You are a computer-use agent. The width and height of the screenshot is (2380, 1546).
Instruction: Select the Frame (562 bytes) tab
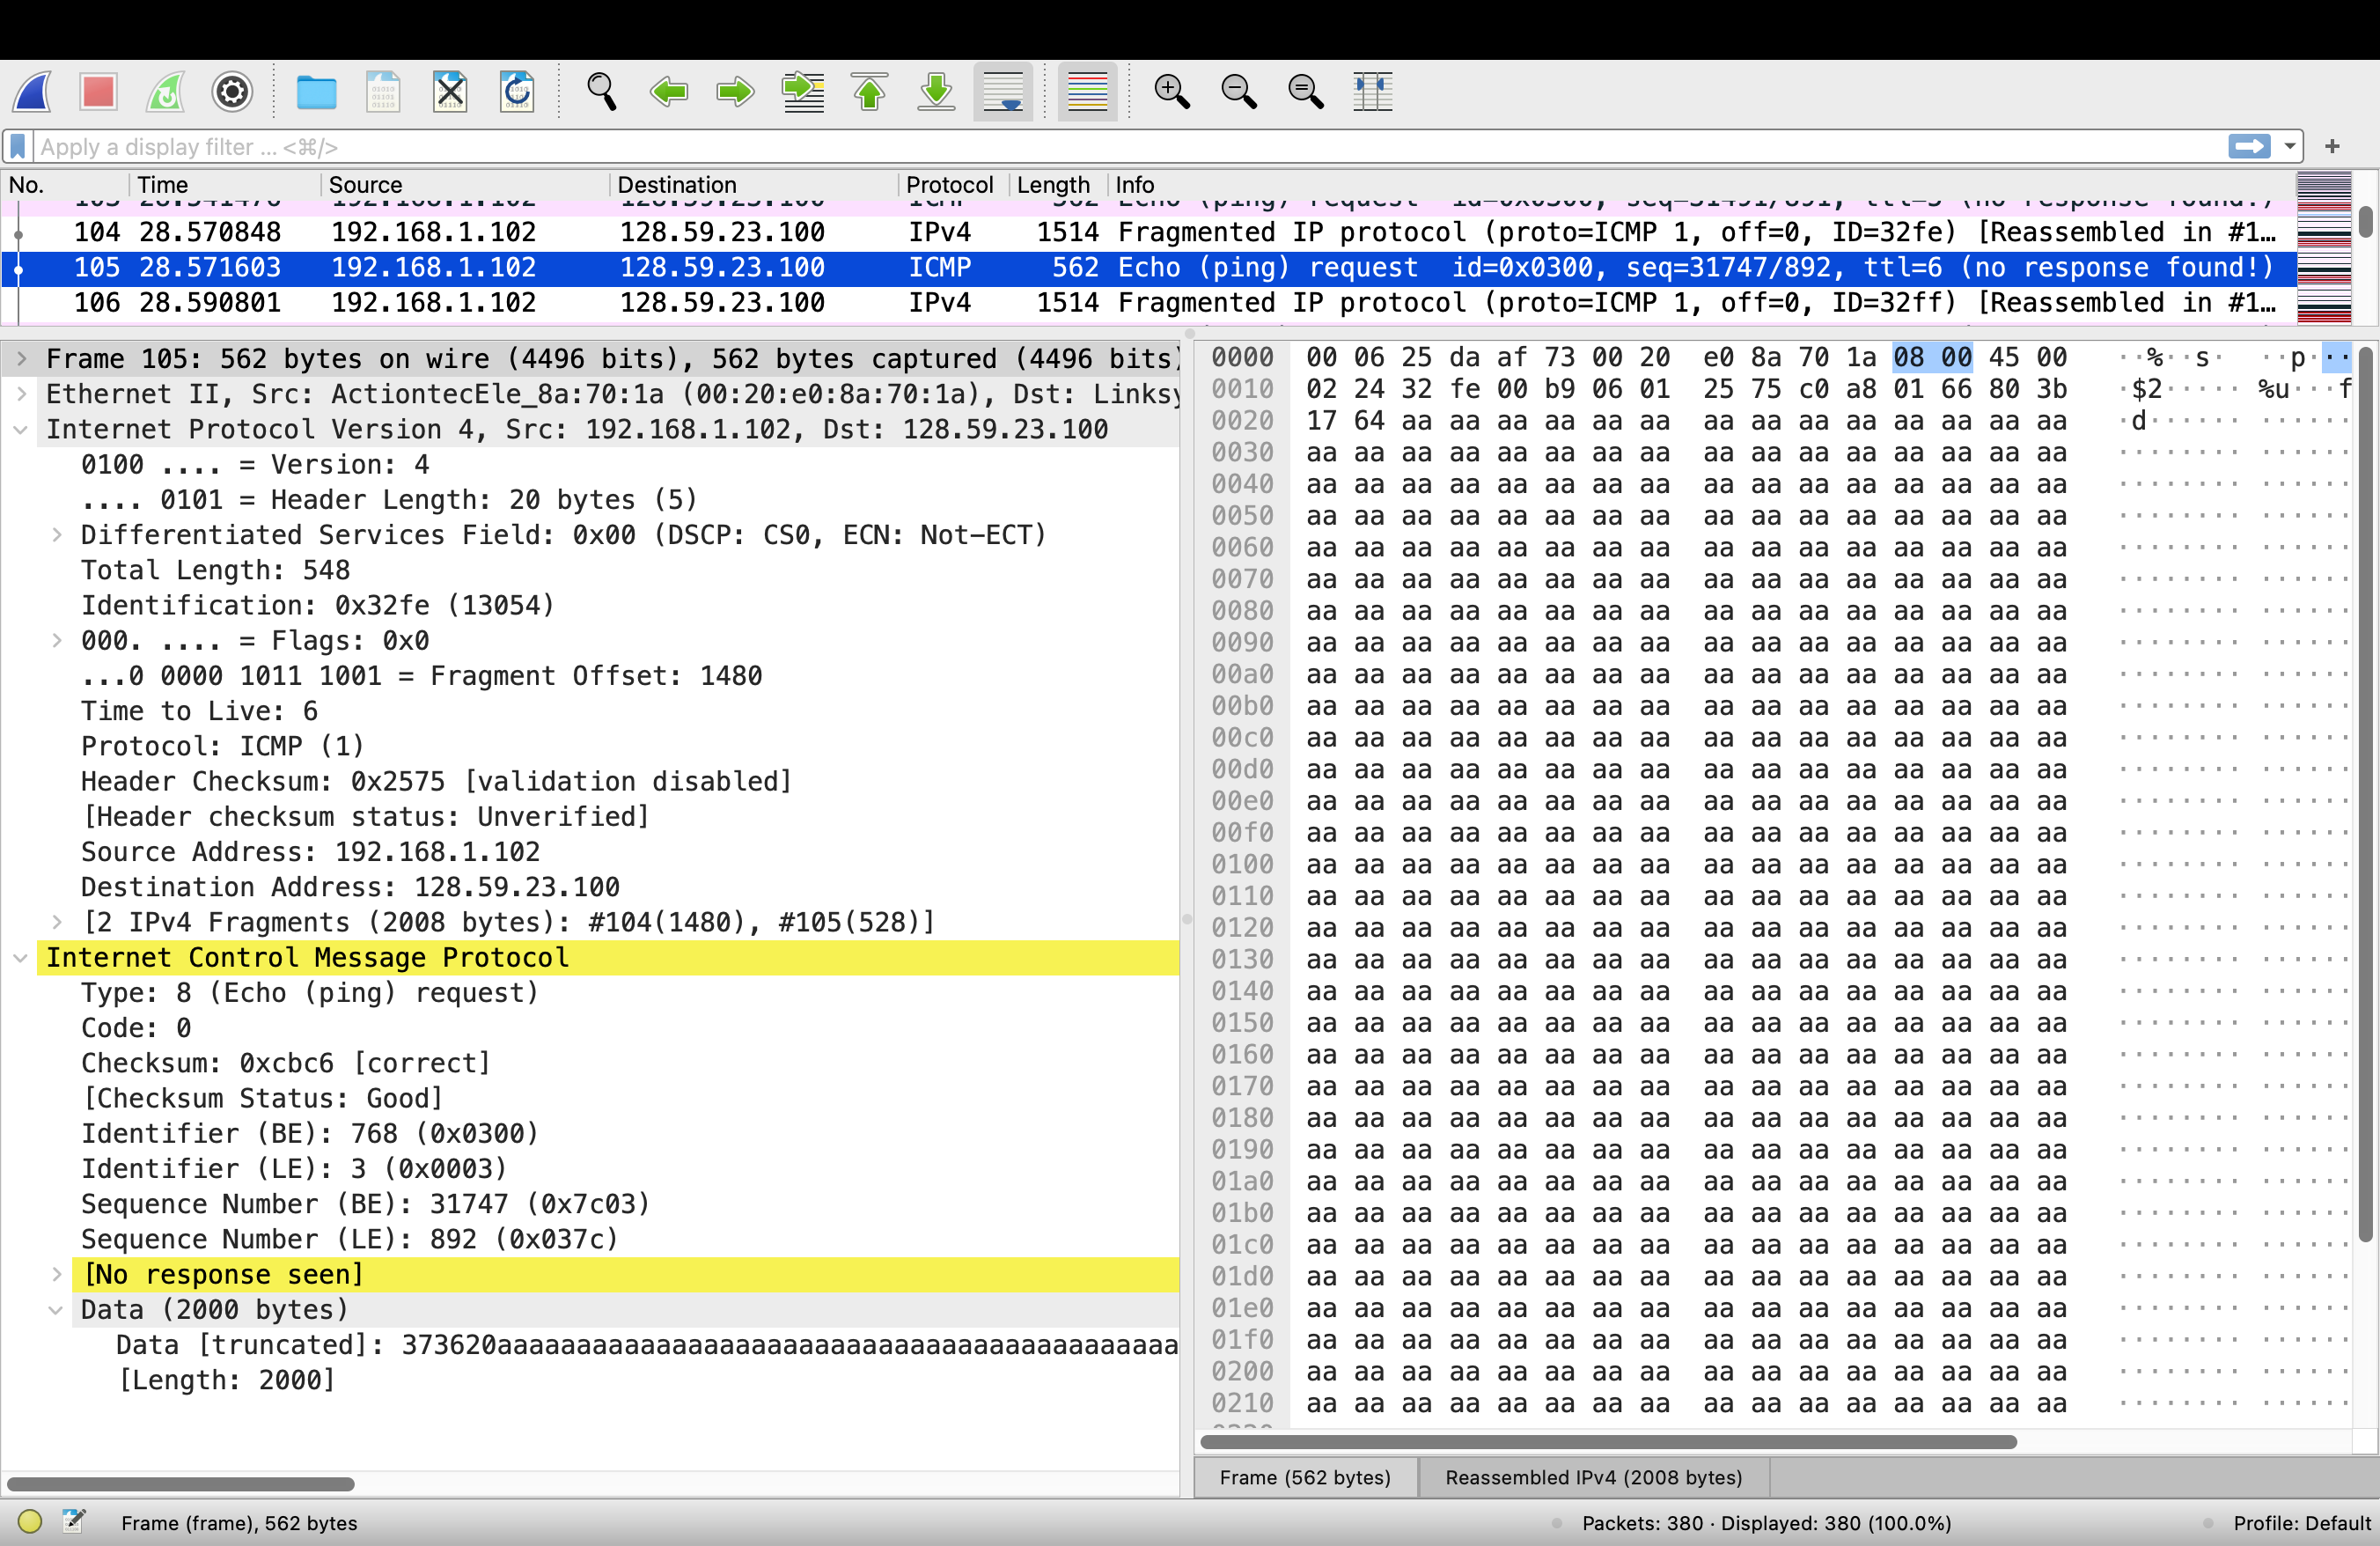click(1304, 1477)
